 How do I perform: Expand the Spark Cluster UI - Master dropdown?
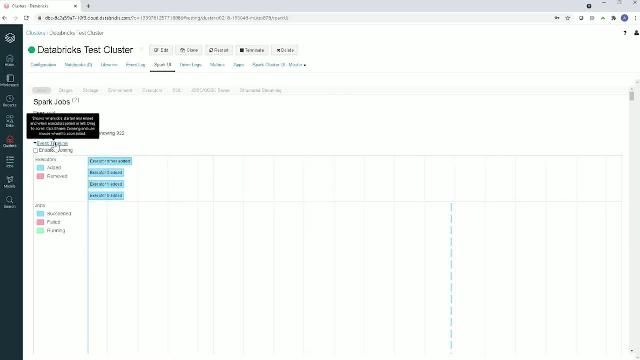279,65
